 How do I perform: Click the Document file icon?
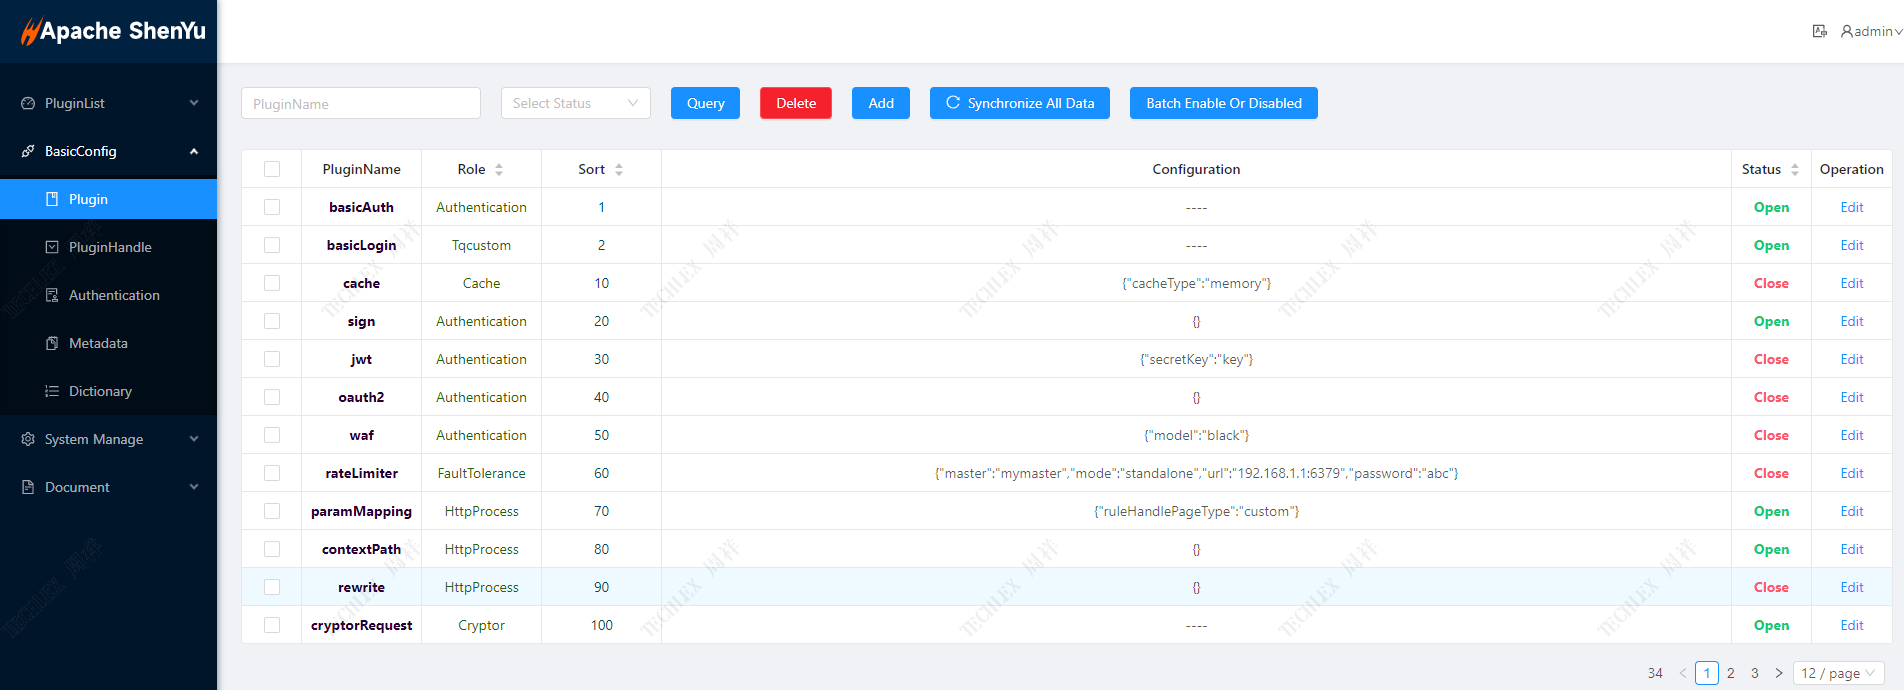tap(28, 487)
